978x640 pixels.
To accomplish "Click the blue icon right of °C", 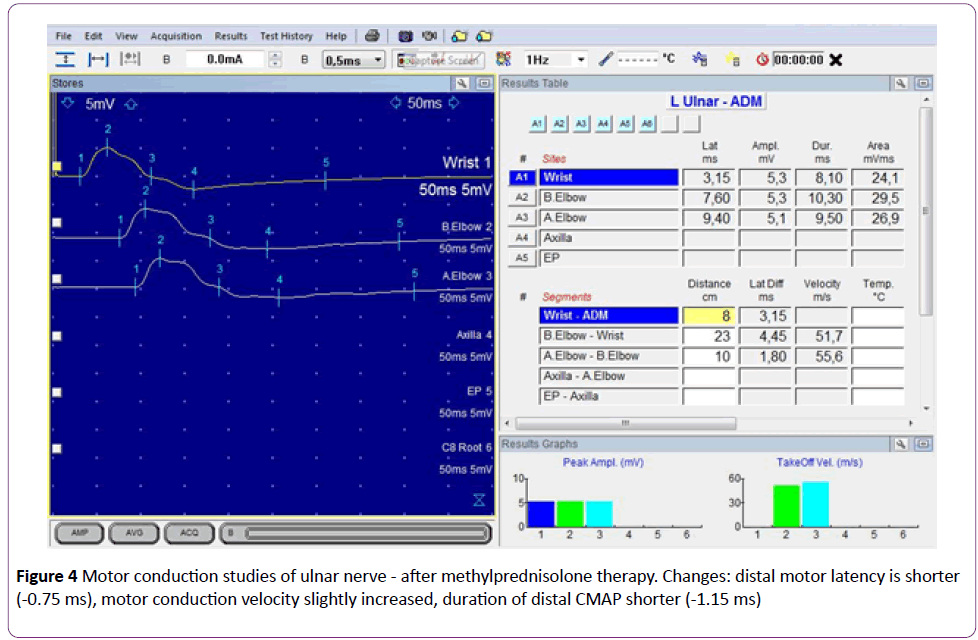I will pyautogui.click(x=700, y=59).
